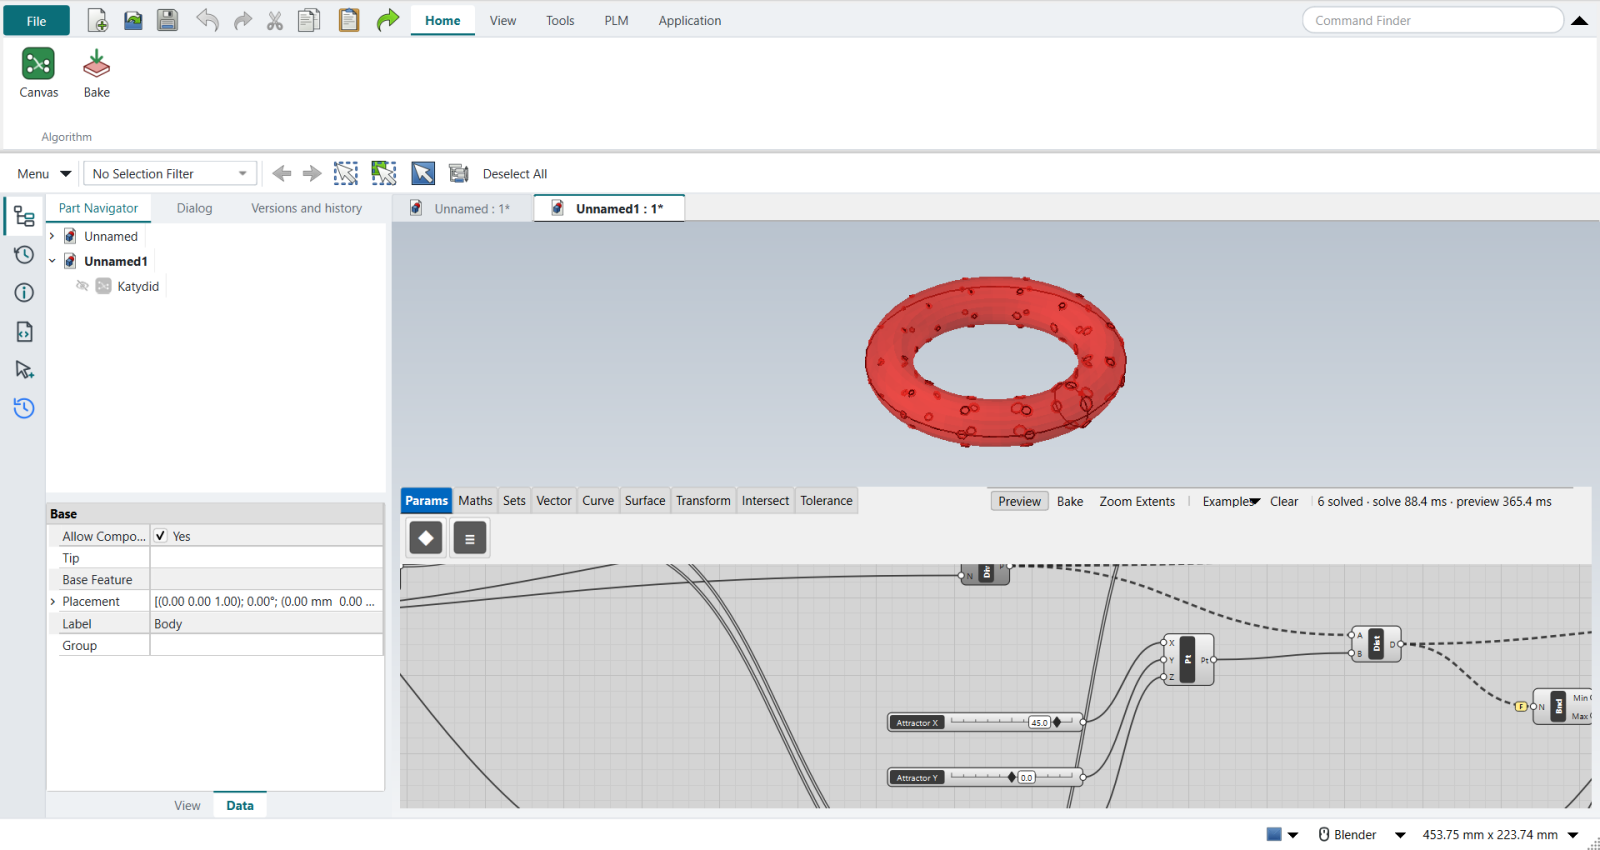Click Clear in algorithm toolbar
Image resolution: width=1600 pixels, height=850 pixels.
click(x=1284, y=501)
